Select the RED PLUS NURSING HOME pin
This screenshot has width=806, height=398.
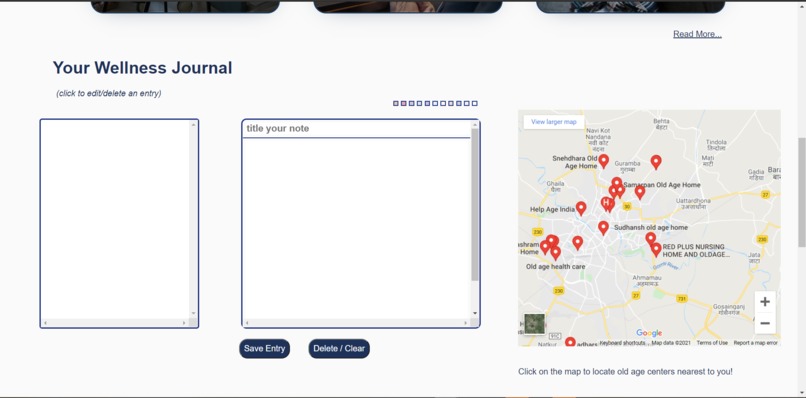coord(656,250)
